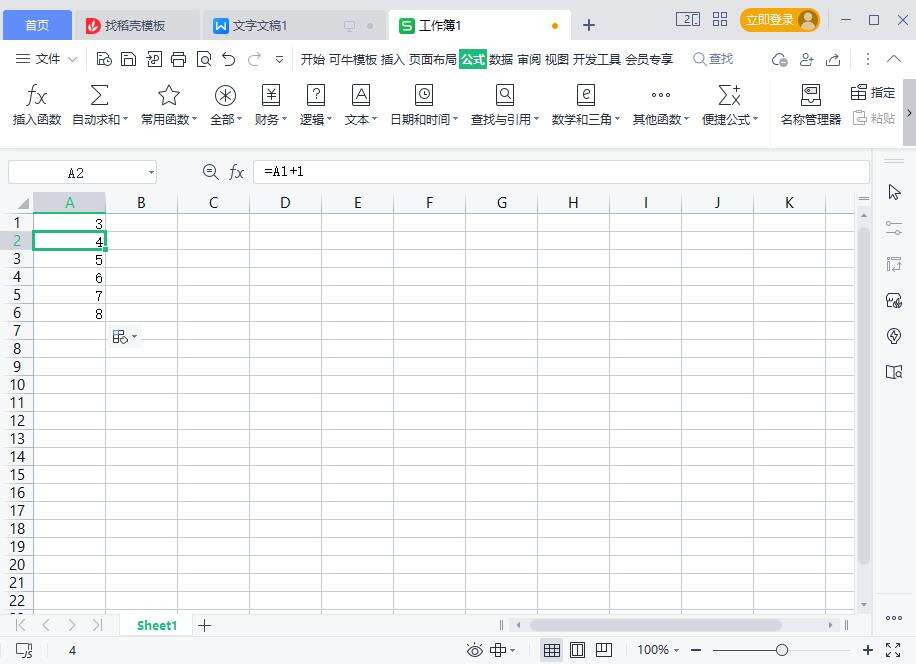Open the 文字文稿1 document tab
Viewport: 916px width, 664px height.
click(260, 25)
